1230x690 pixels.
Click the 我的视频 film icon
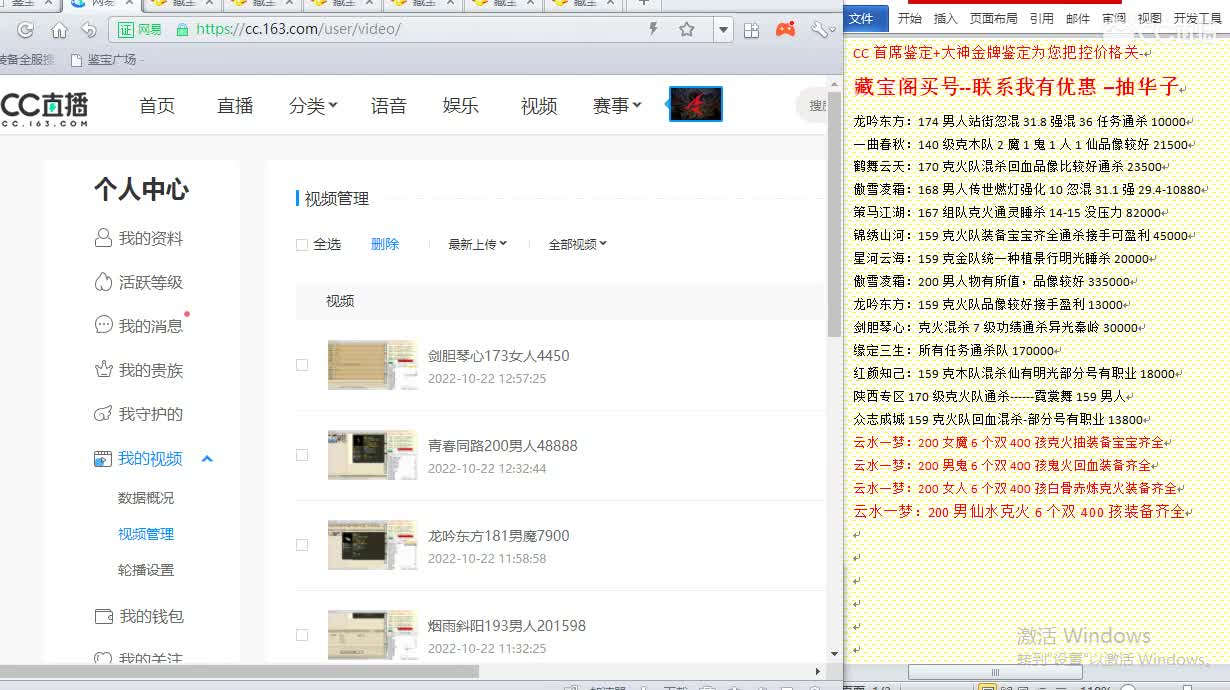(102, 459)
